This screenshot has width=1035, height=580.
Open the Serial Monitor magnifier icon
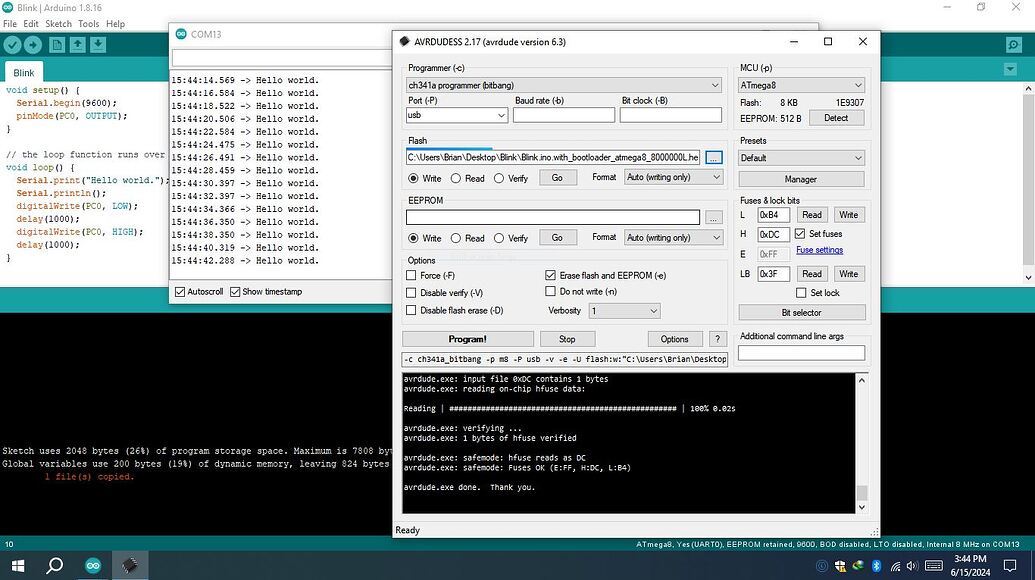point(1016,44)
